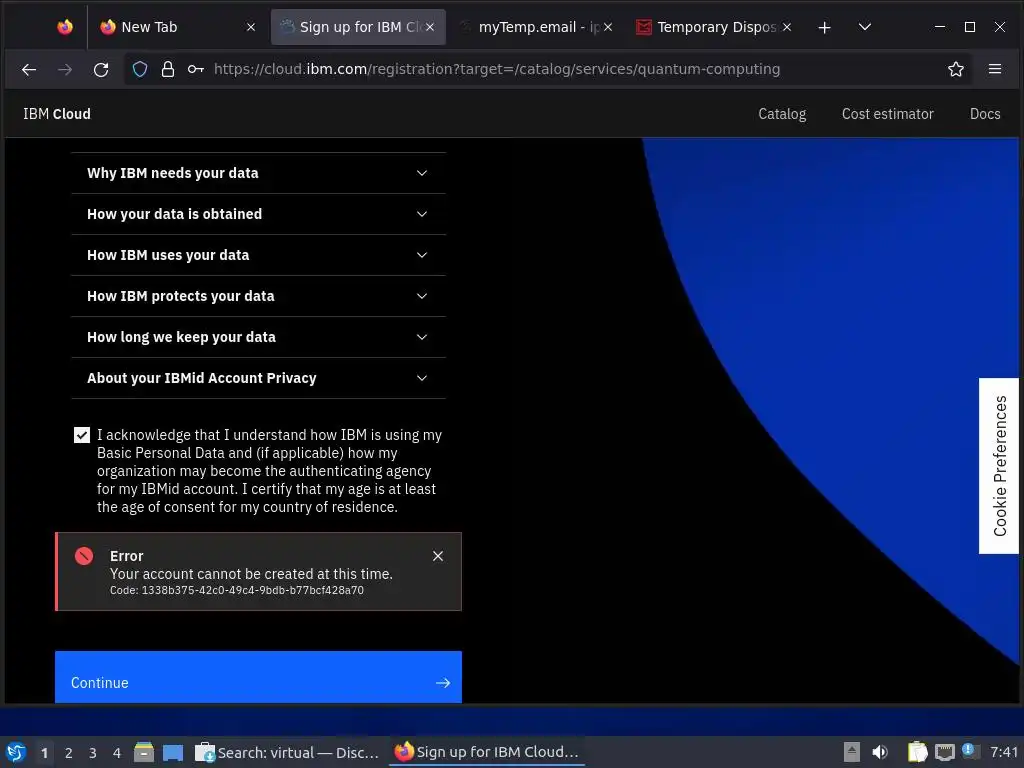Uncheck the acknowledge personal data checkbox

[82, 435]
